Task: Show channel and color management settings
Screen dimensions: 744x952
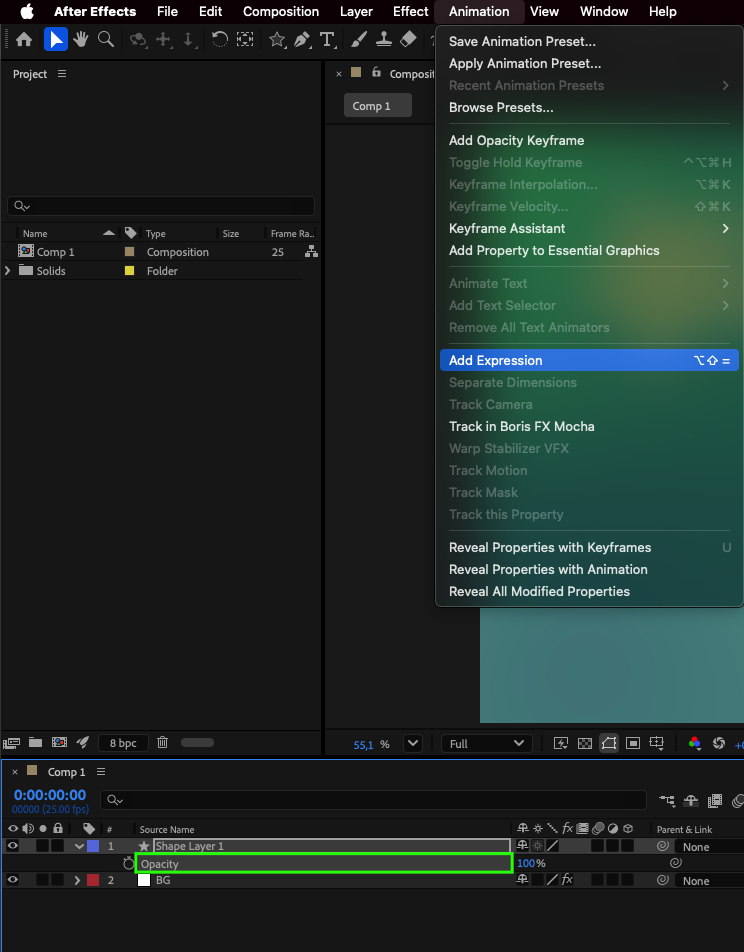Action: click(x=695, y=743)
